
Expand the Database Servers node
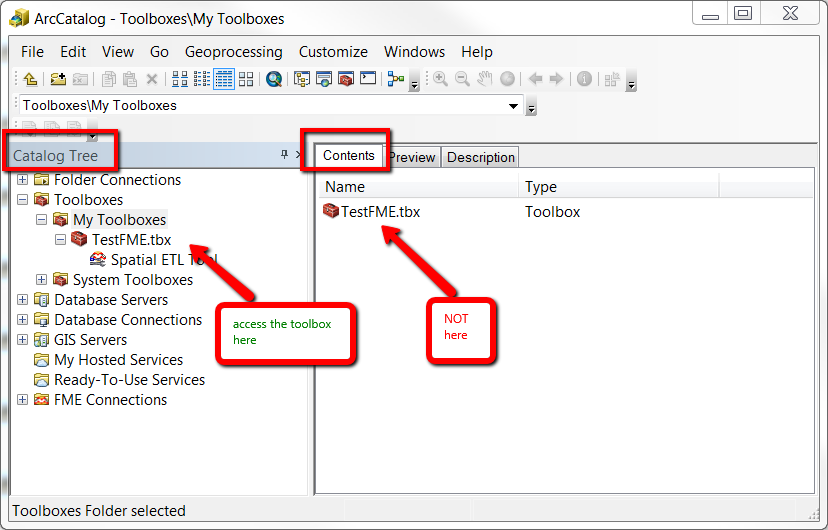point(22,300)
